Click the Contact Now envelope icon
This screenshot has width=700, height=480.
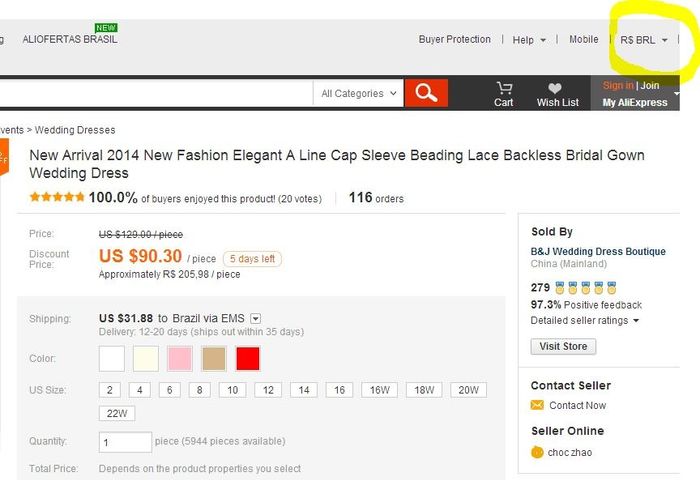coord(537,405)
